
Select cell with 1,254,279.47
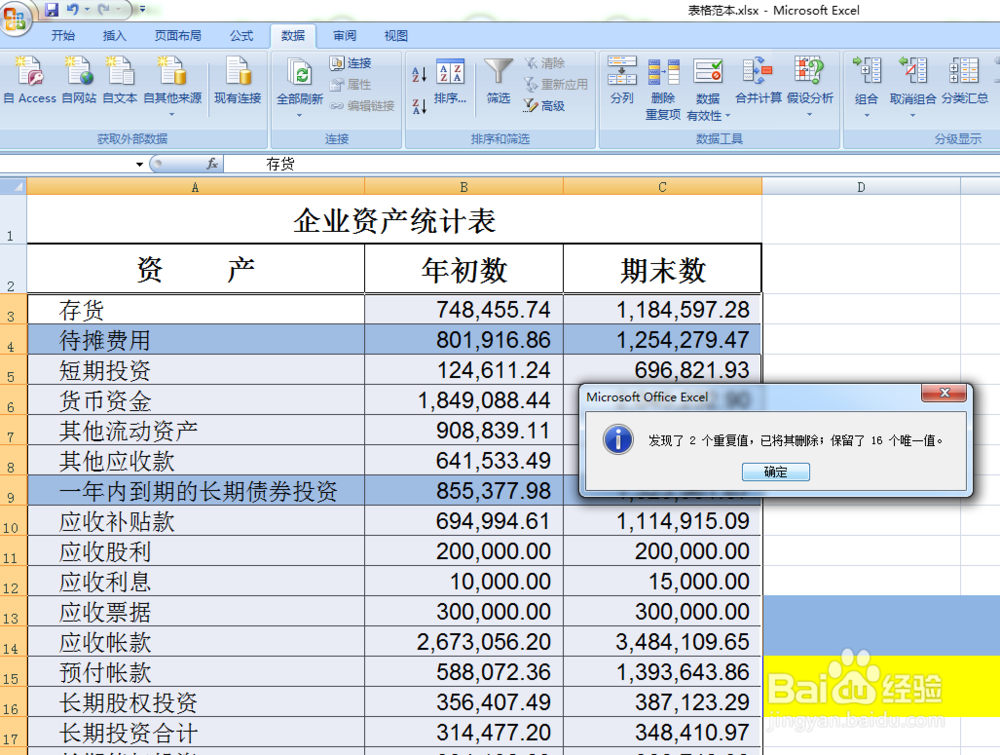coord(662,340)
